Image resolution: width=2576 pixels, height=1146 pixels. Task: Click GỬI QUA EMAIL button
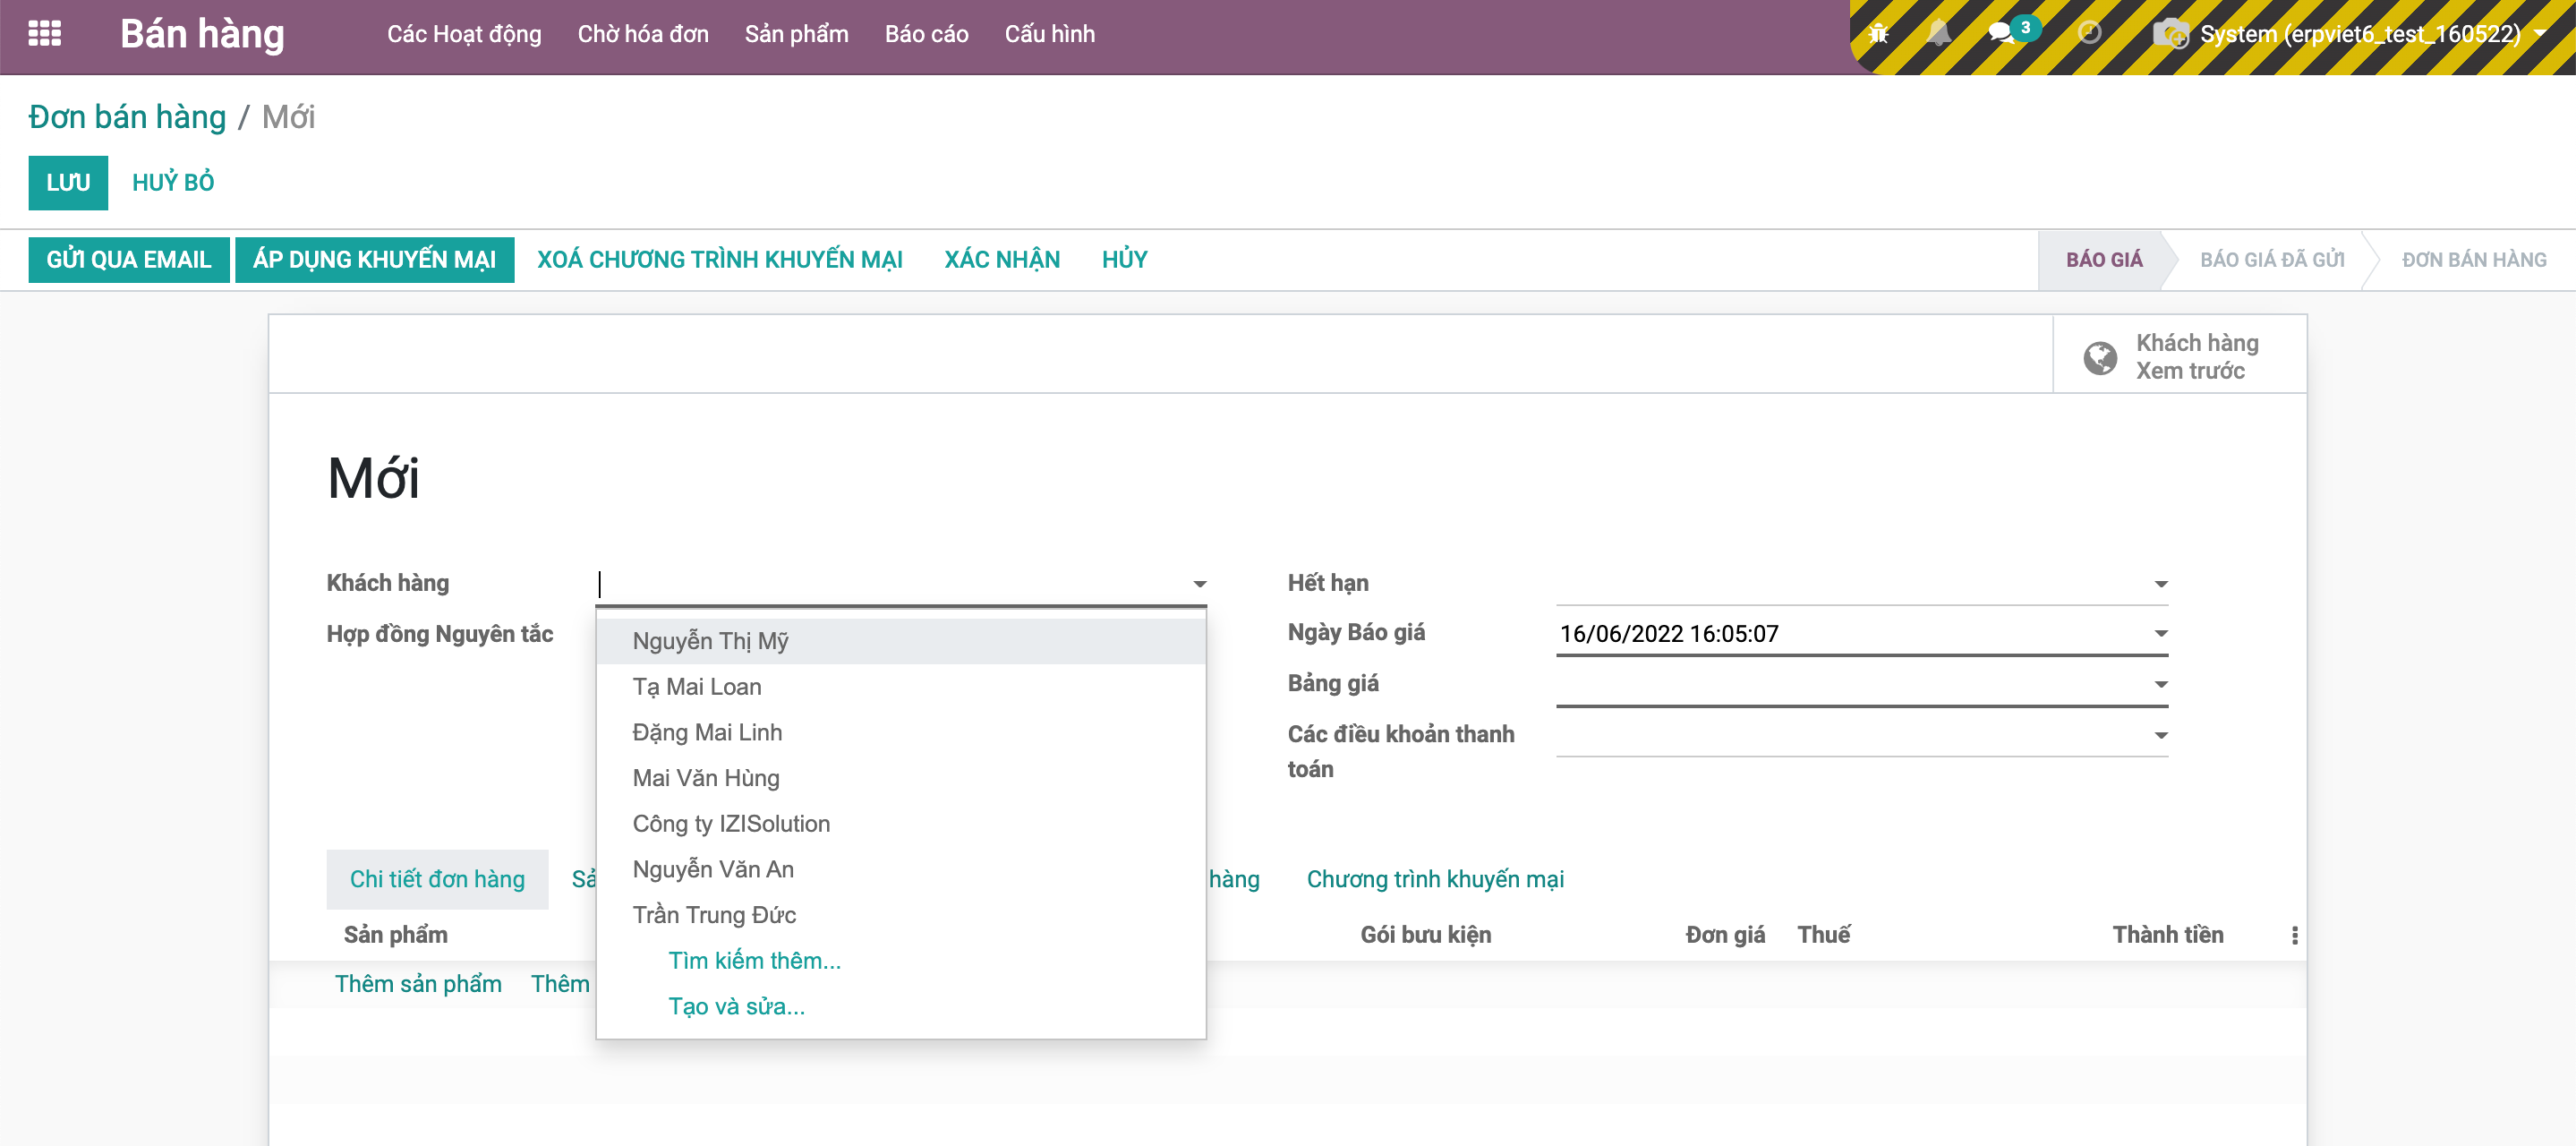[x=129, y=260]
